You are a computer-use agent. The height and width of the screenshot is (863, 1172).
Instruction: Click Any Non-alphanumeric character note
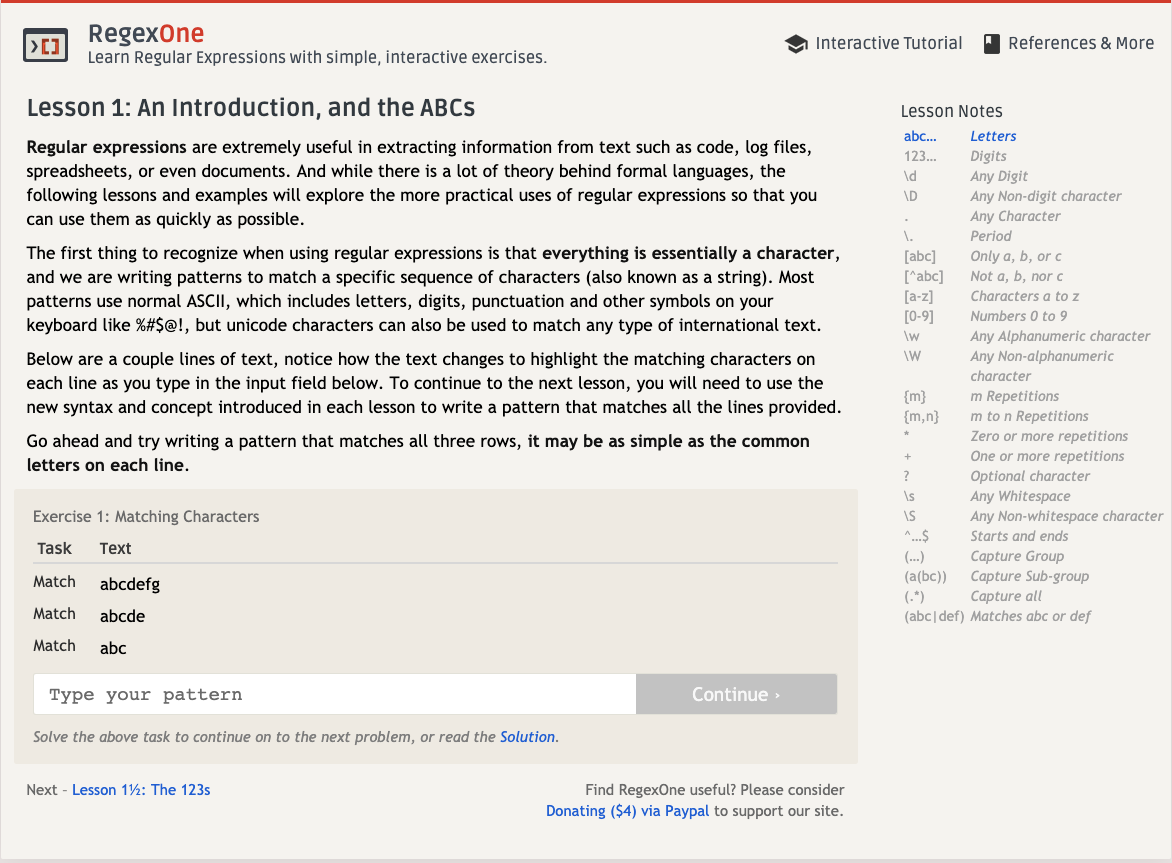pos(1042,366)
